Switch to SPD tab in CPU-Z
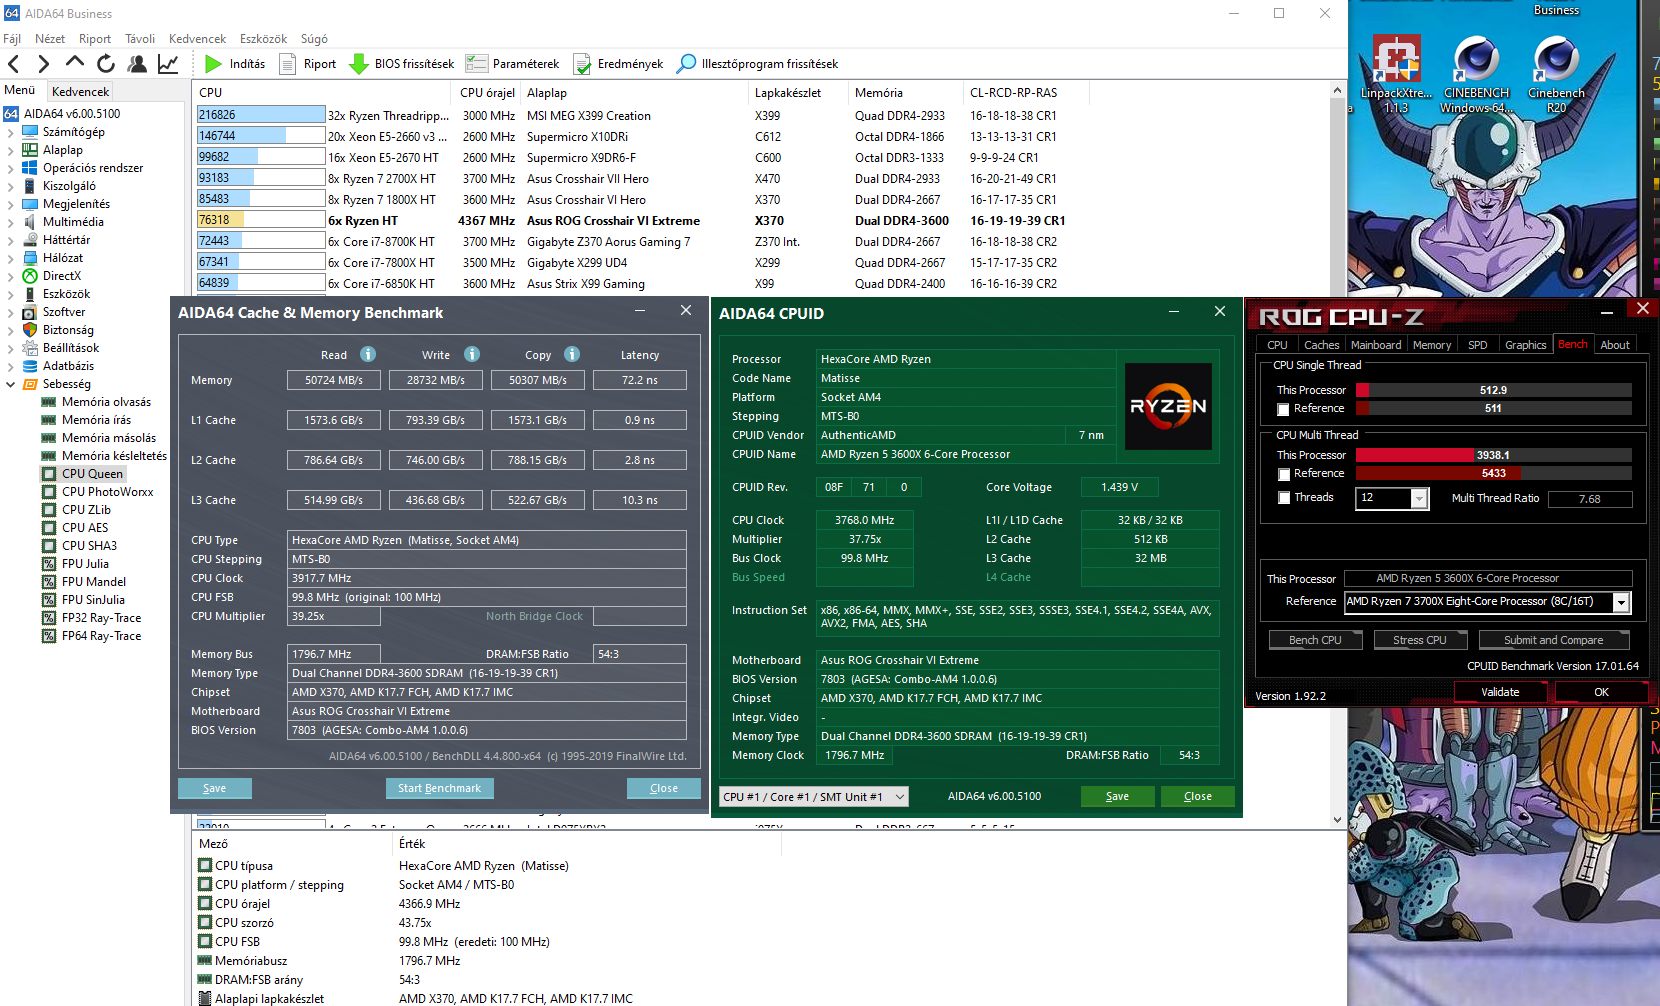This screenshot has width=1660, height=1006. click(1477, 345)
